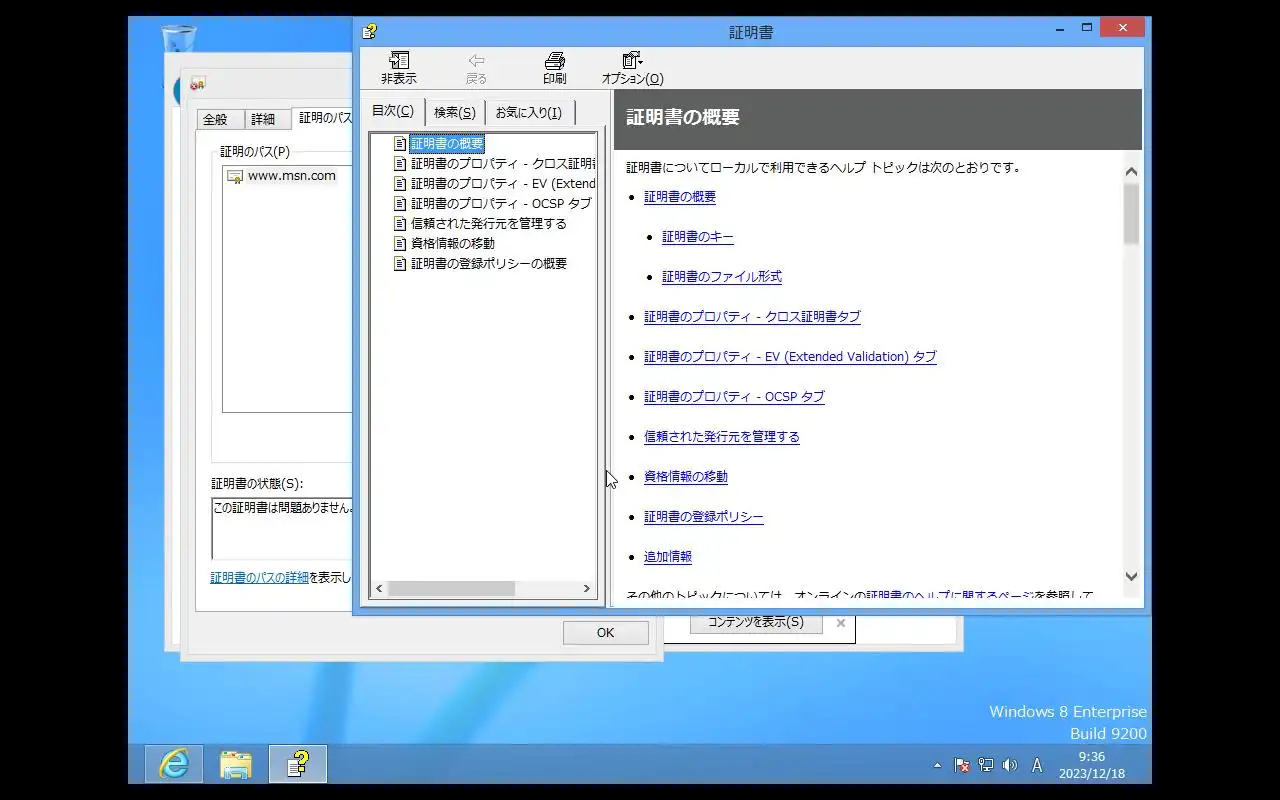Switch to the 検索(S) tab
This screenshot has width=1280, height=800.
point(454,113)
